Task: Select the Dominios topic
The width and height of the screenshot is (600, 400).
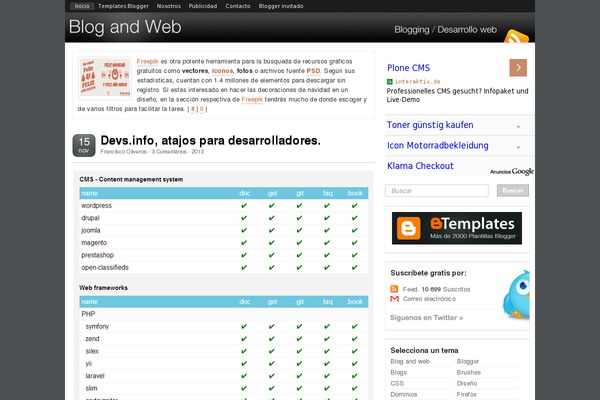Action: [x=404, y=394]
